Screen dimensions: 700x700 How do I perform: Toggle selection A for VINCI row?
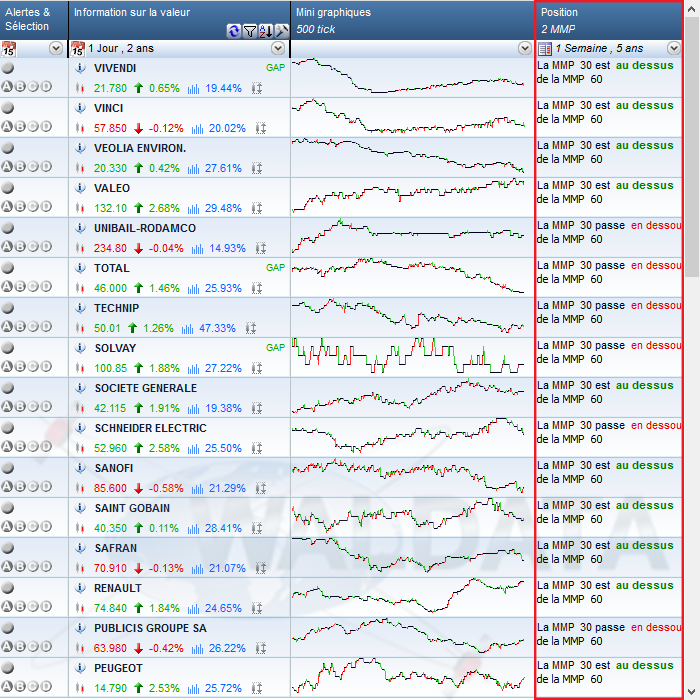[7, 126]
